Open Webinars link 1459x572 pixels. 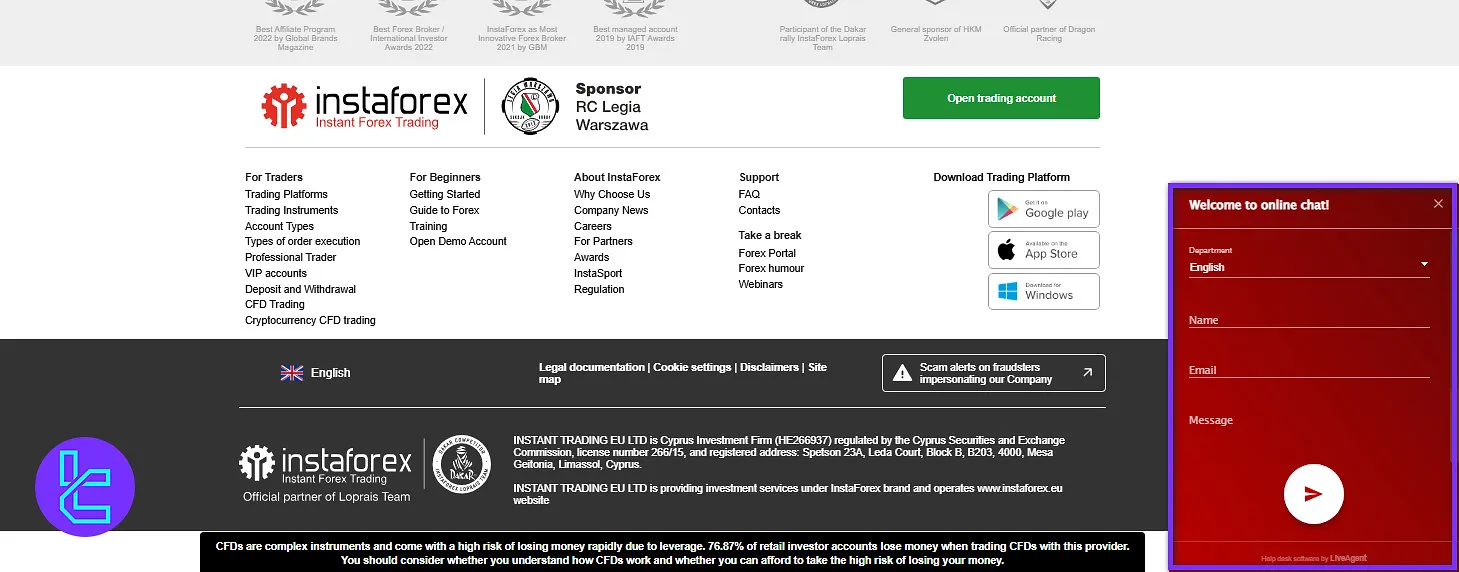point(761,284)
